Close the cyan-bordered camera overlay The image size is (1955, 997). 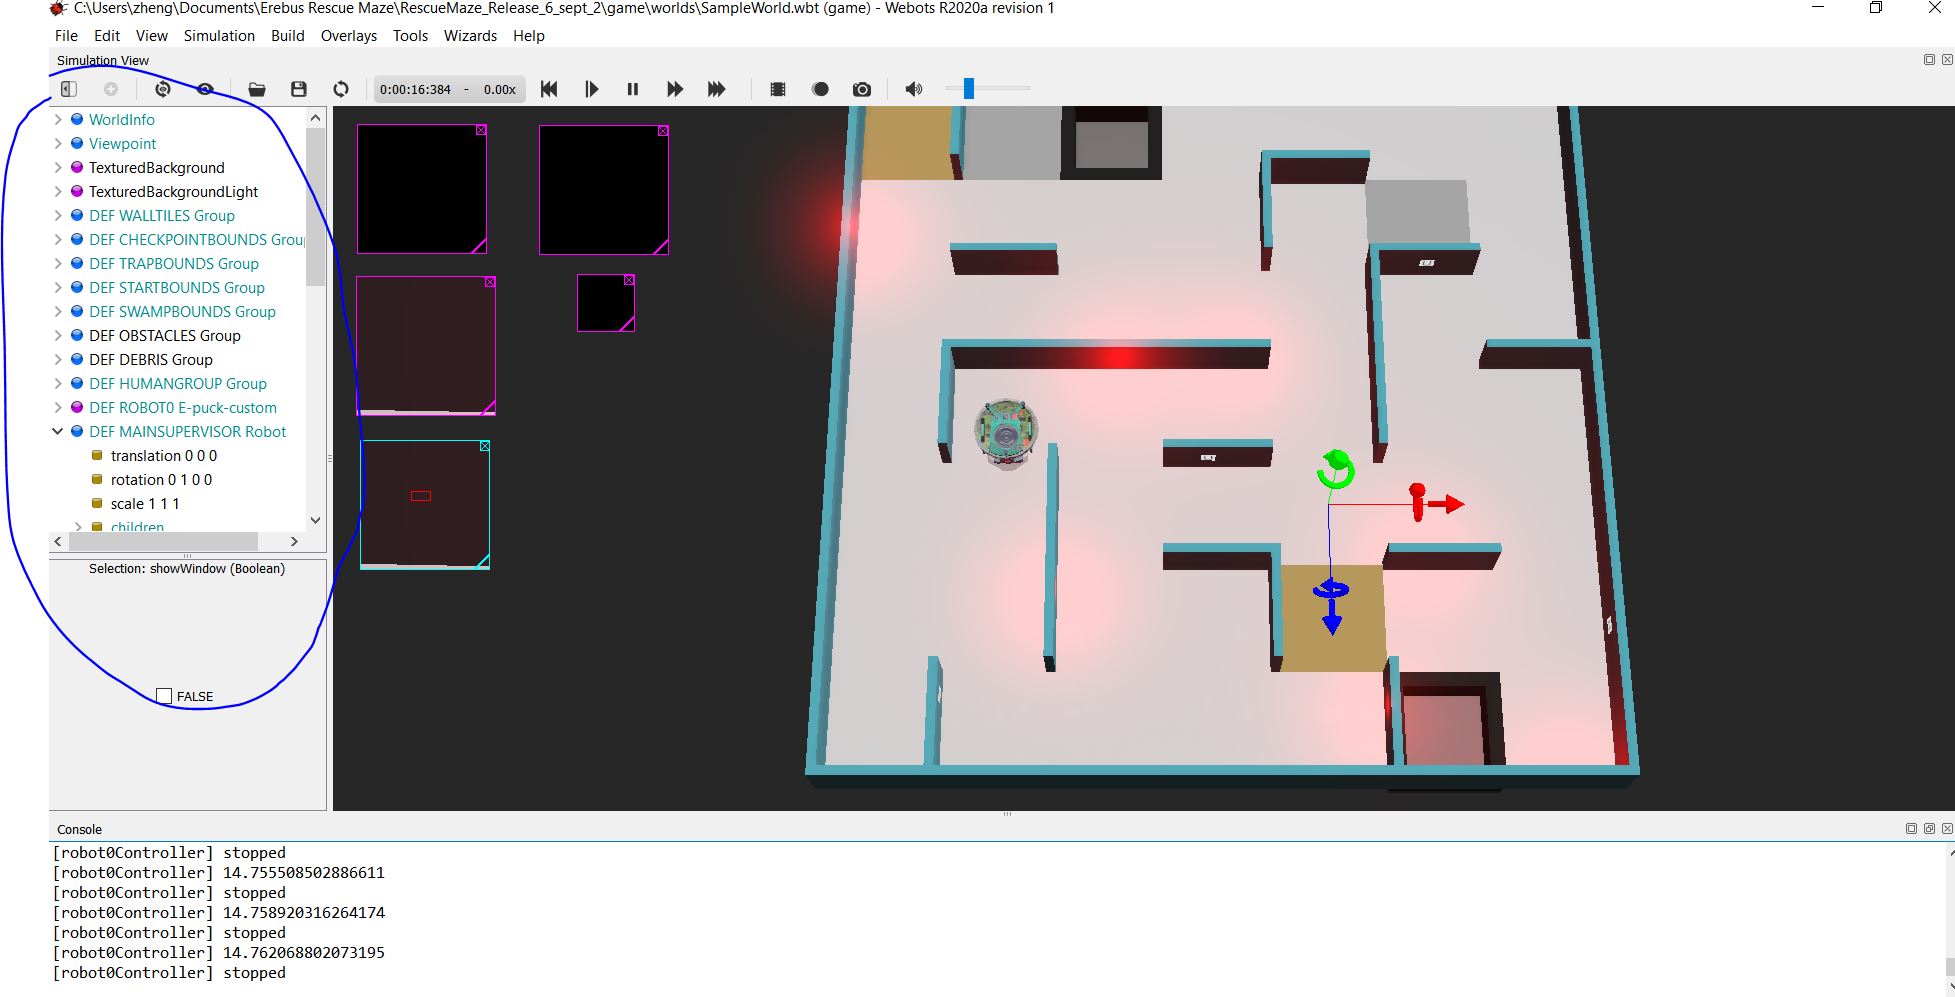coord(485,446)
